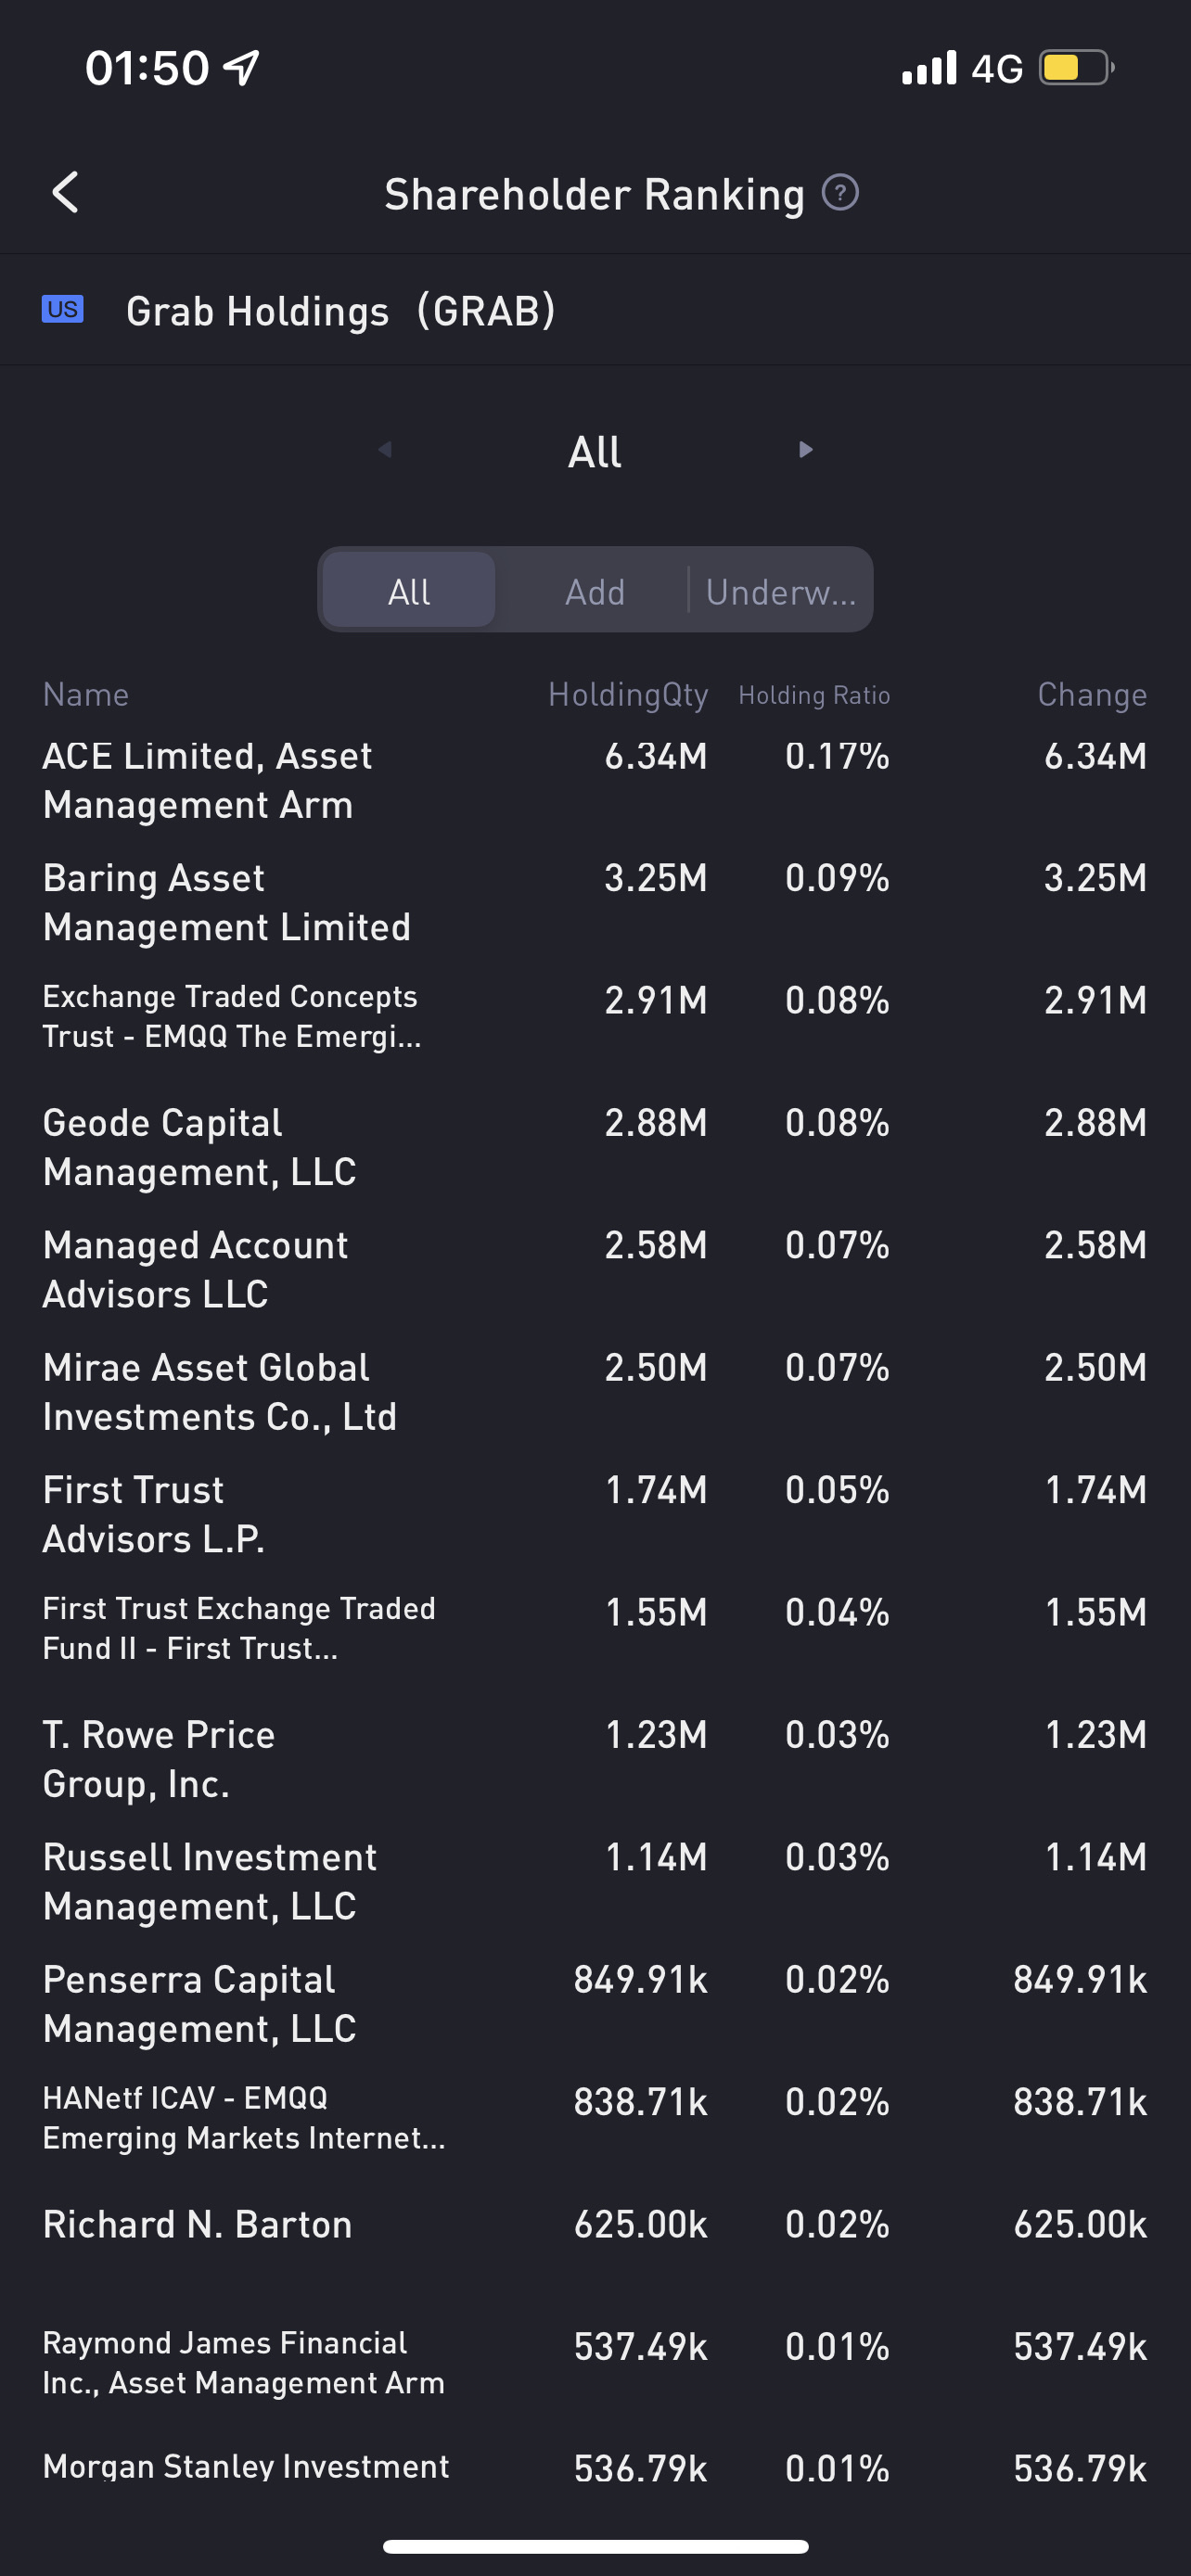Image resolution: width=1191 pixels, height=2576 pixels.
Task: Open T. Rowe Price Group, Inc. entry
Action: (160, 1759)
